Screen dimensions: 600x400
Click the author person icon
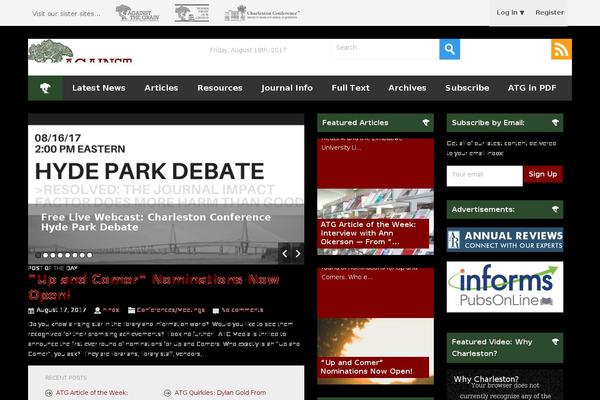(98, 310)
